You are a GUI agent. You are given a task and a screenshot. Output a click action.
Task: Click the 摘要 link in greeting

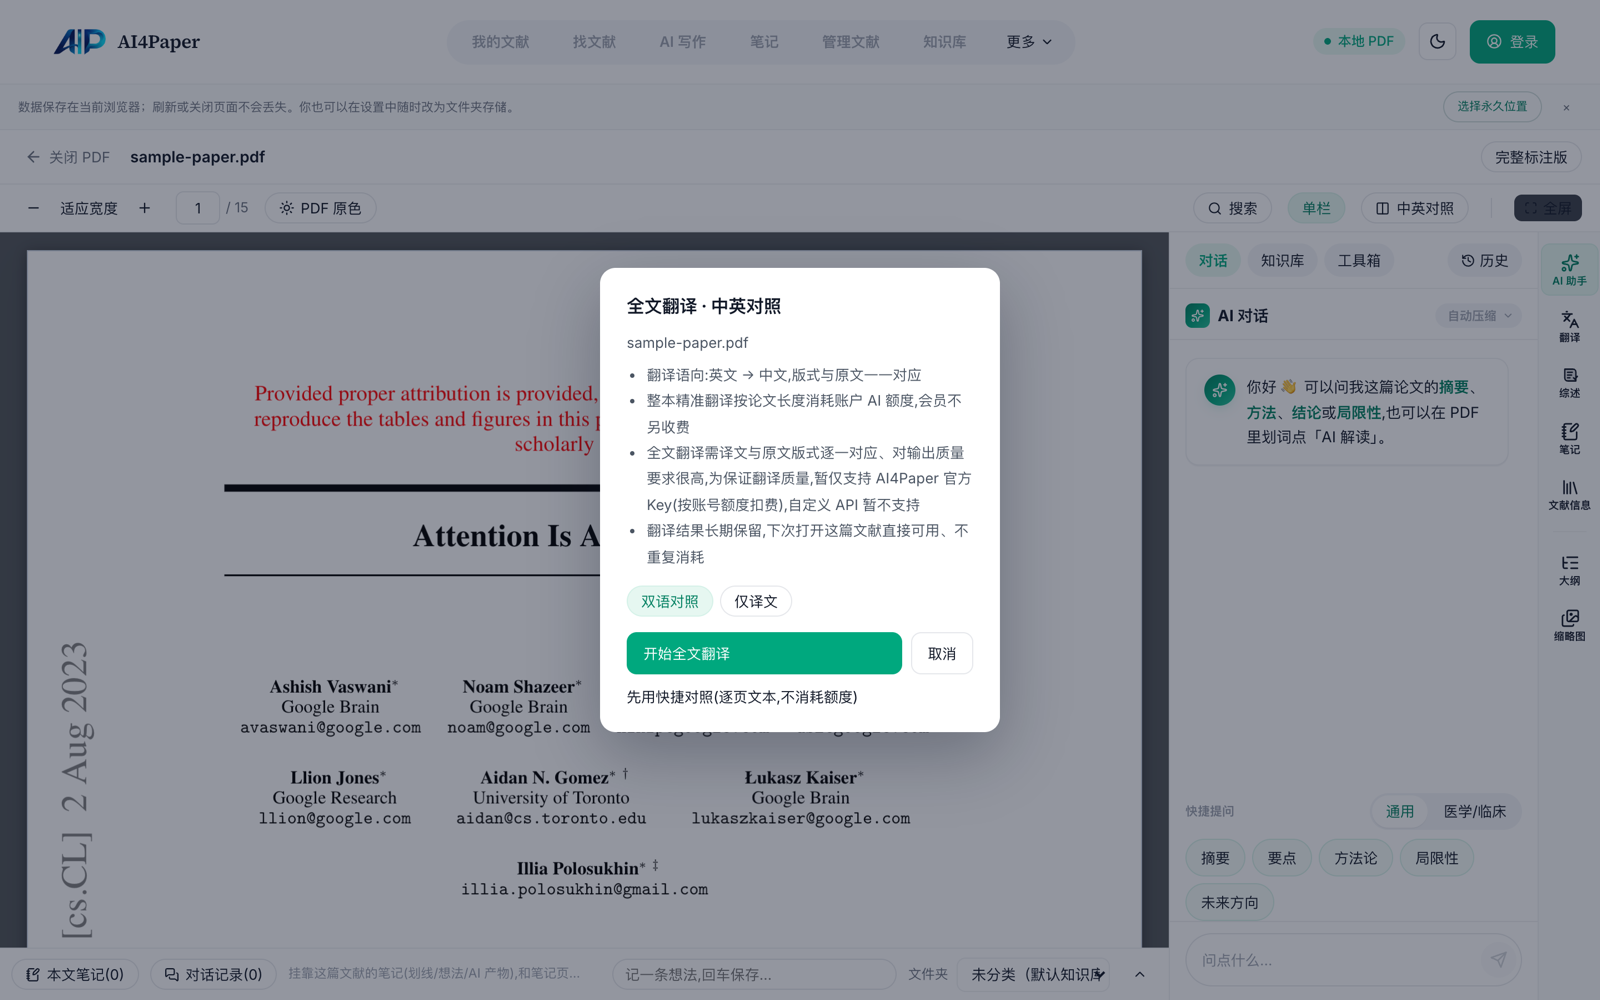1454,387
